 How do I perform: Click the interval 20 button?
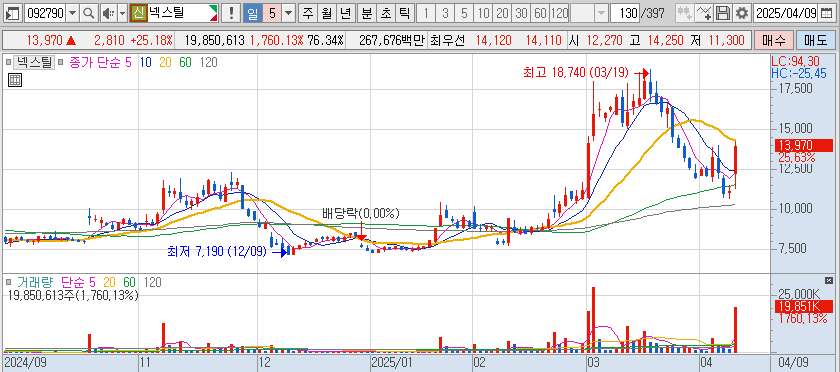(x=502, y=13)
